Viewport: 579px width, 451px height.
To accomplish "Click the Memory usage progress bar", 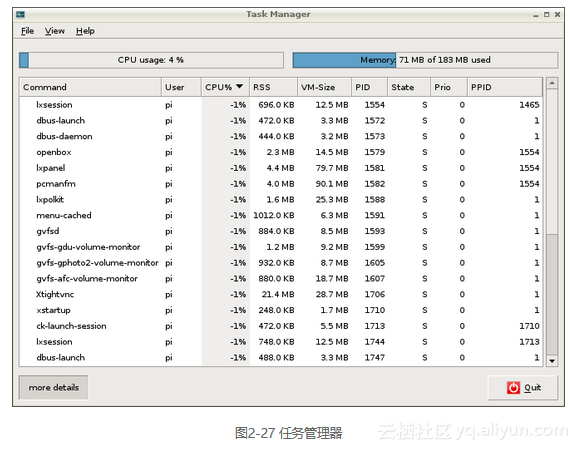I will click(425, 60).
